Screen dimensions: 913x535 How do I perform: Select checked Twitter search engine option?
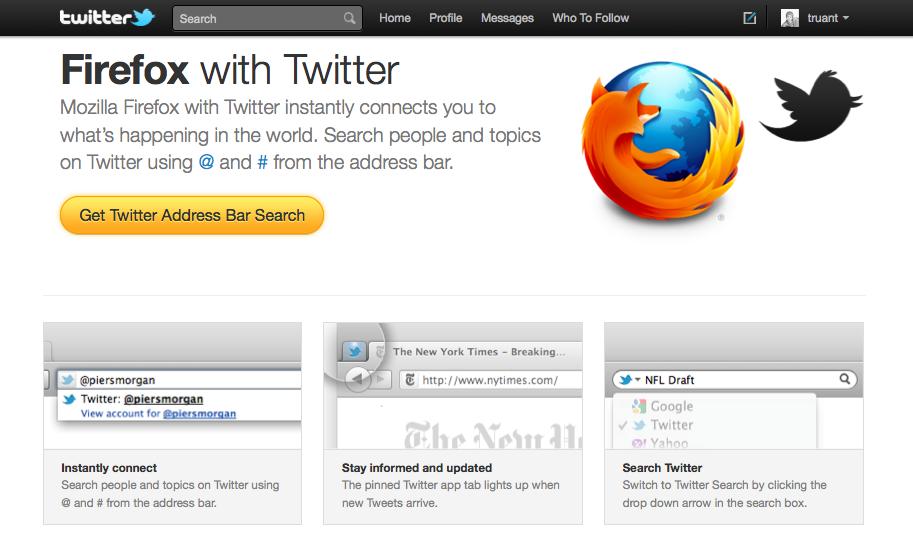(x=663, y=424)
